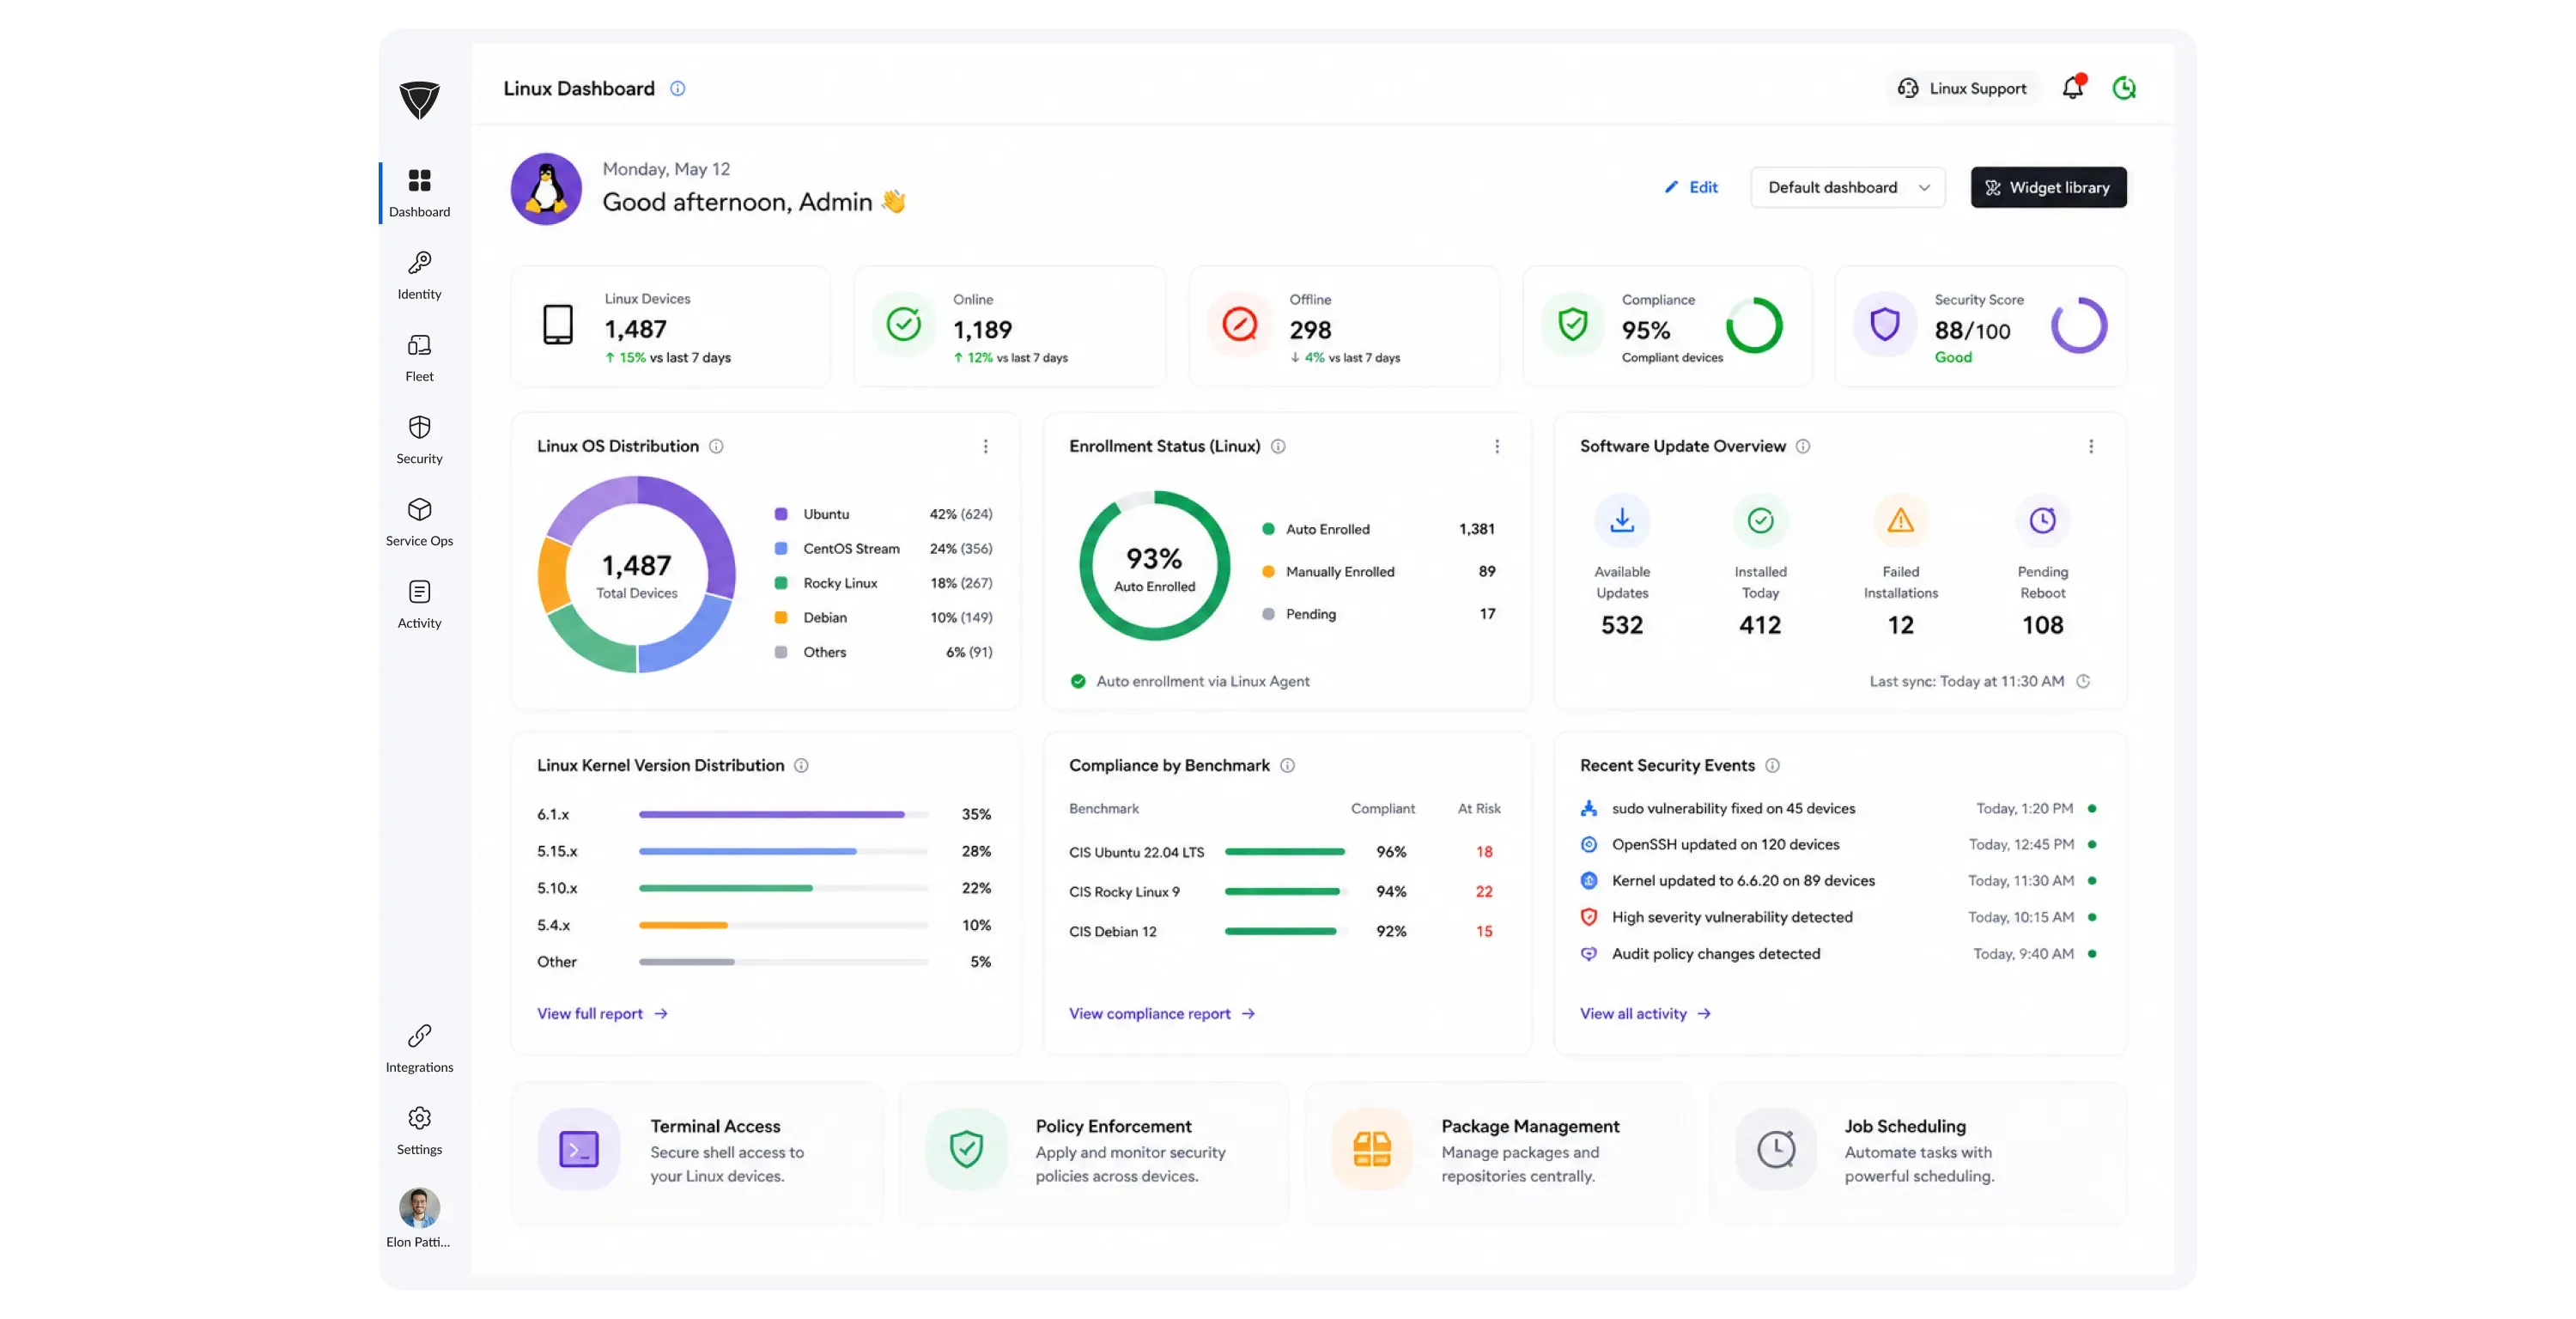Image resolution: width=2576 pixels, height=1319 pixels.
Task: Click the Linux Devices tablet icon
Action: [557, 324]
